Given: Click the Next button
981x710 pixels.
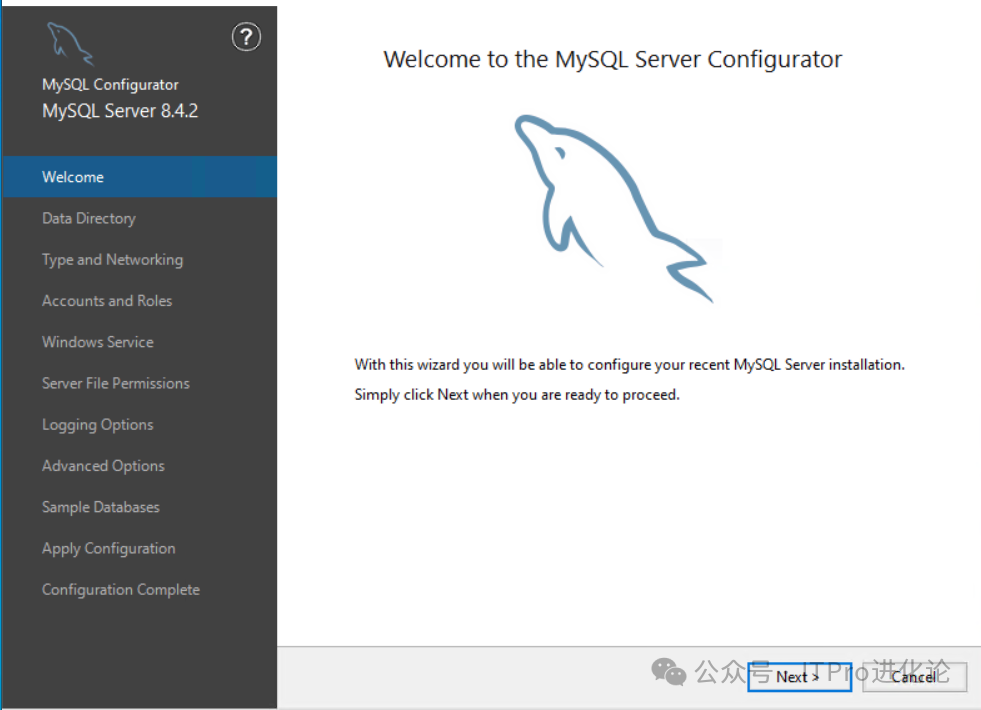Looking at the screenshot, I should pyautogui.click(x=799, y=677).
